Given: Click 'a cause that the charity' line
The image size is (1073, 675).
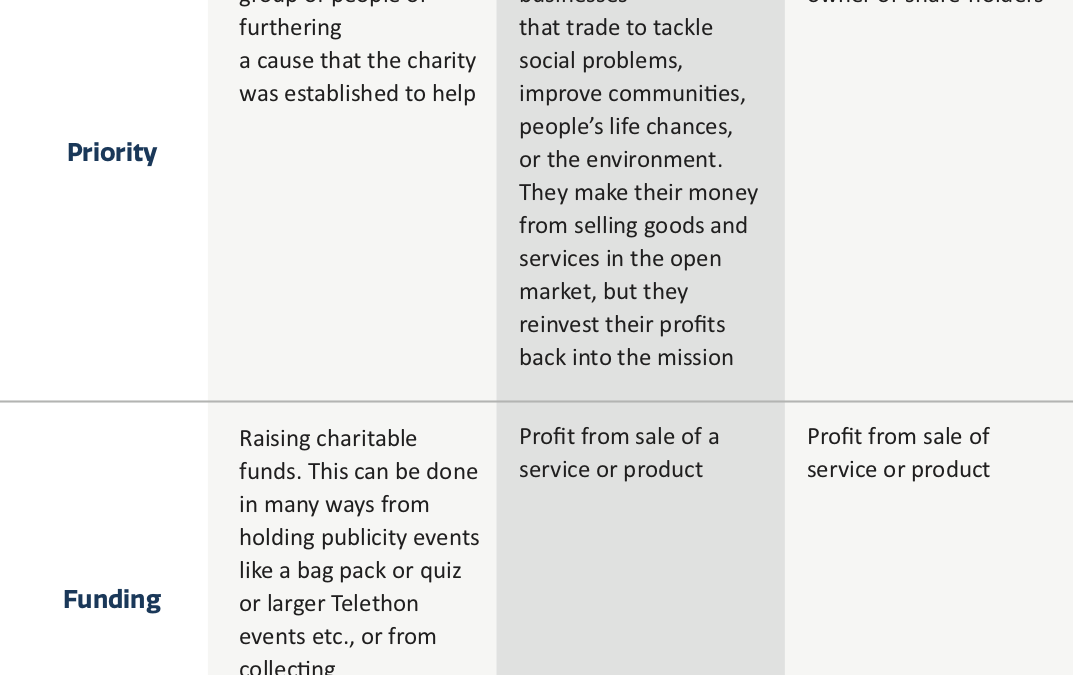Looking at the screenshot, I should 357,61.
